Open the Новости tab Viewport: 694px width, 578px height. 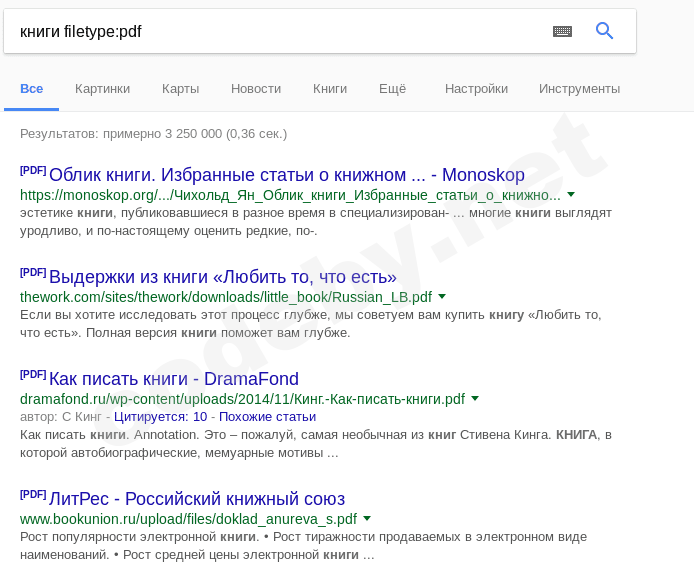256,88
